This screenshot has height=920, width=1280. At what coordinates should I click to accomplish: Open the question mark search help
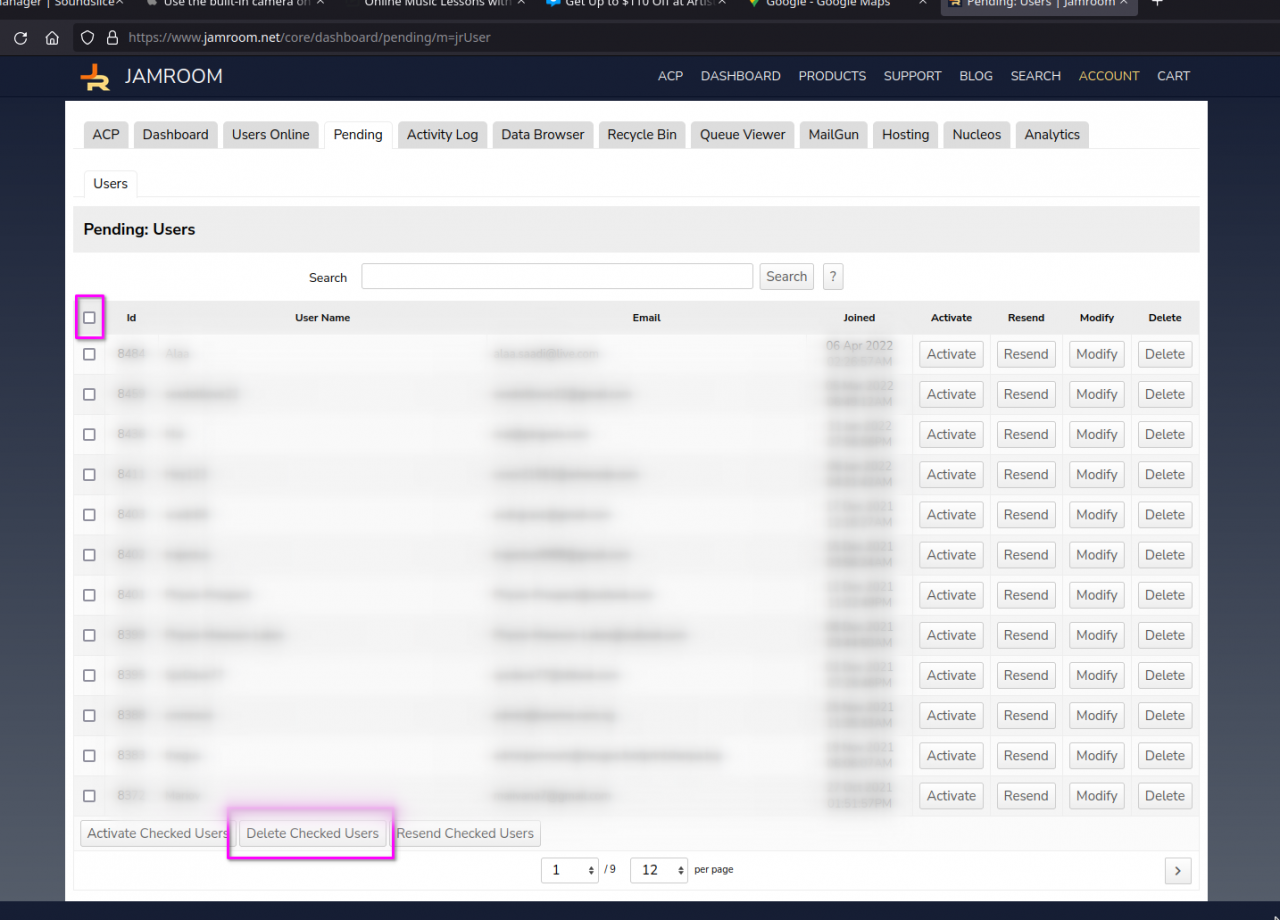coord(832,277)
